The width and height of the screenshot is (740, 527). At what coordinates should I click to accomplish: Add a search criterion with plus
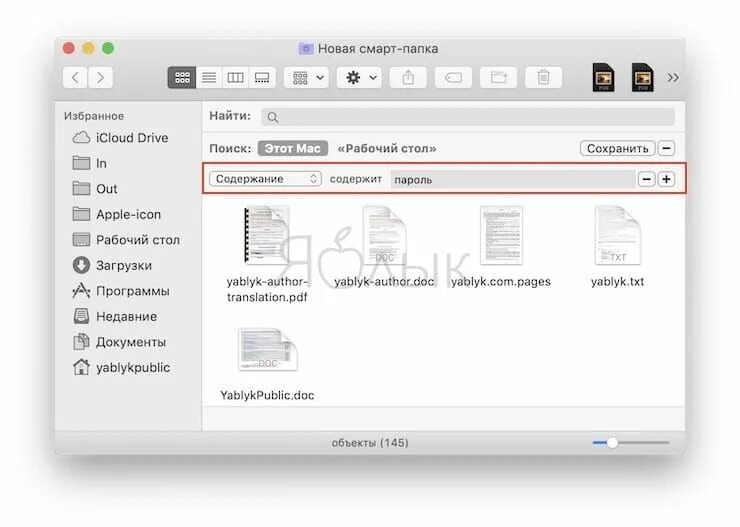click(x=666, y=179)
